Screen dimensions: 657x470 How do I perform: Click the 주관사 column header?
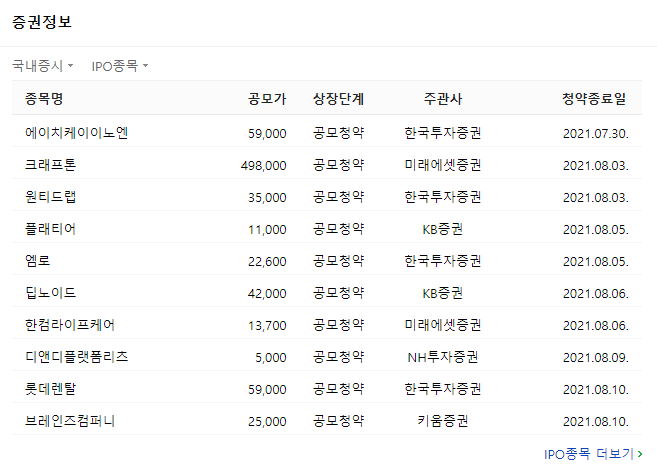[x=442, y=99]
